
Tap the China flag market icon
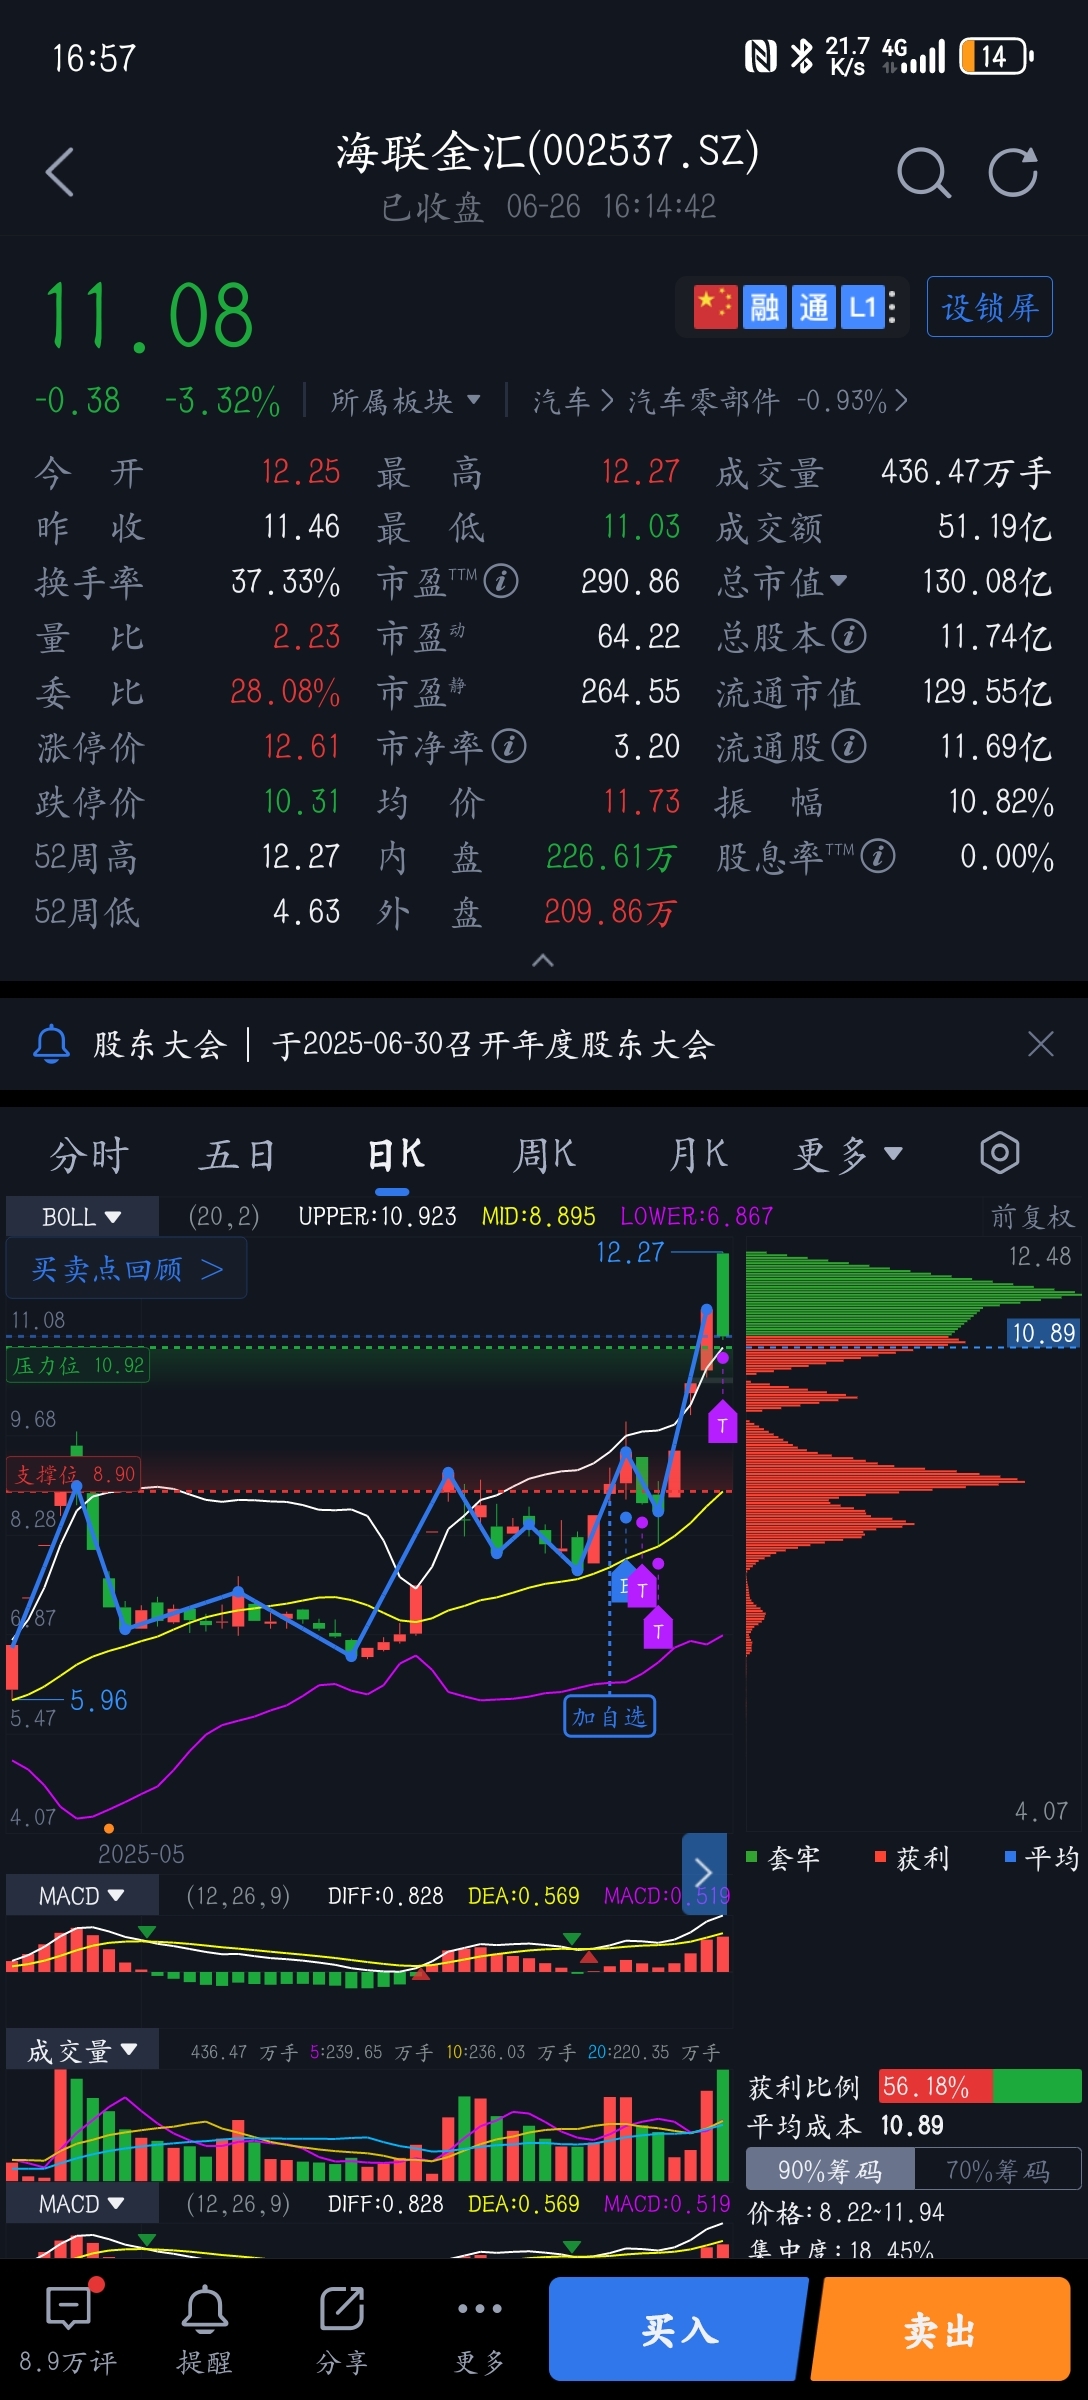pos(715,307)
